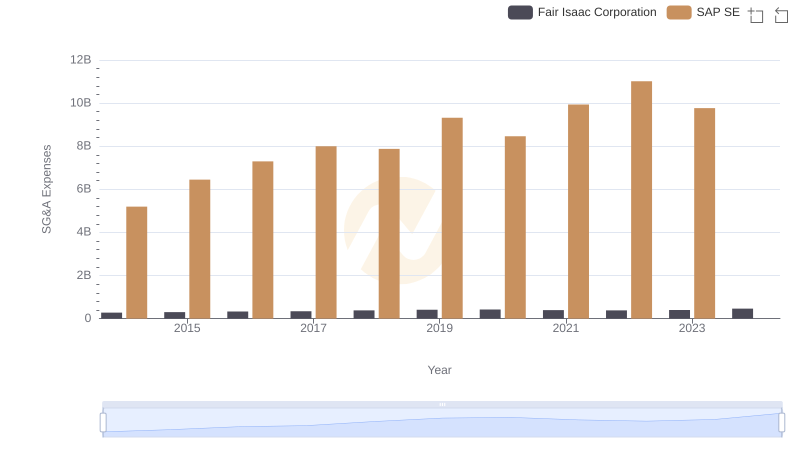Click the SAP SE bar for 2017
Screen dimensions: 800x461
pyautogui.click(x=326, y=233)
